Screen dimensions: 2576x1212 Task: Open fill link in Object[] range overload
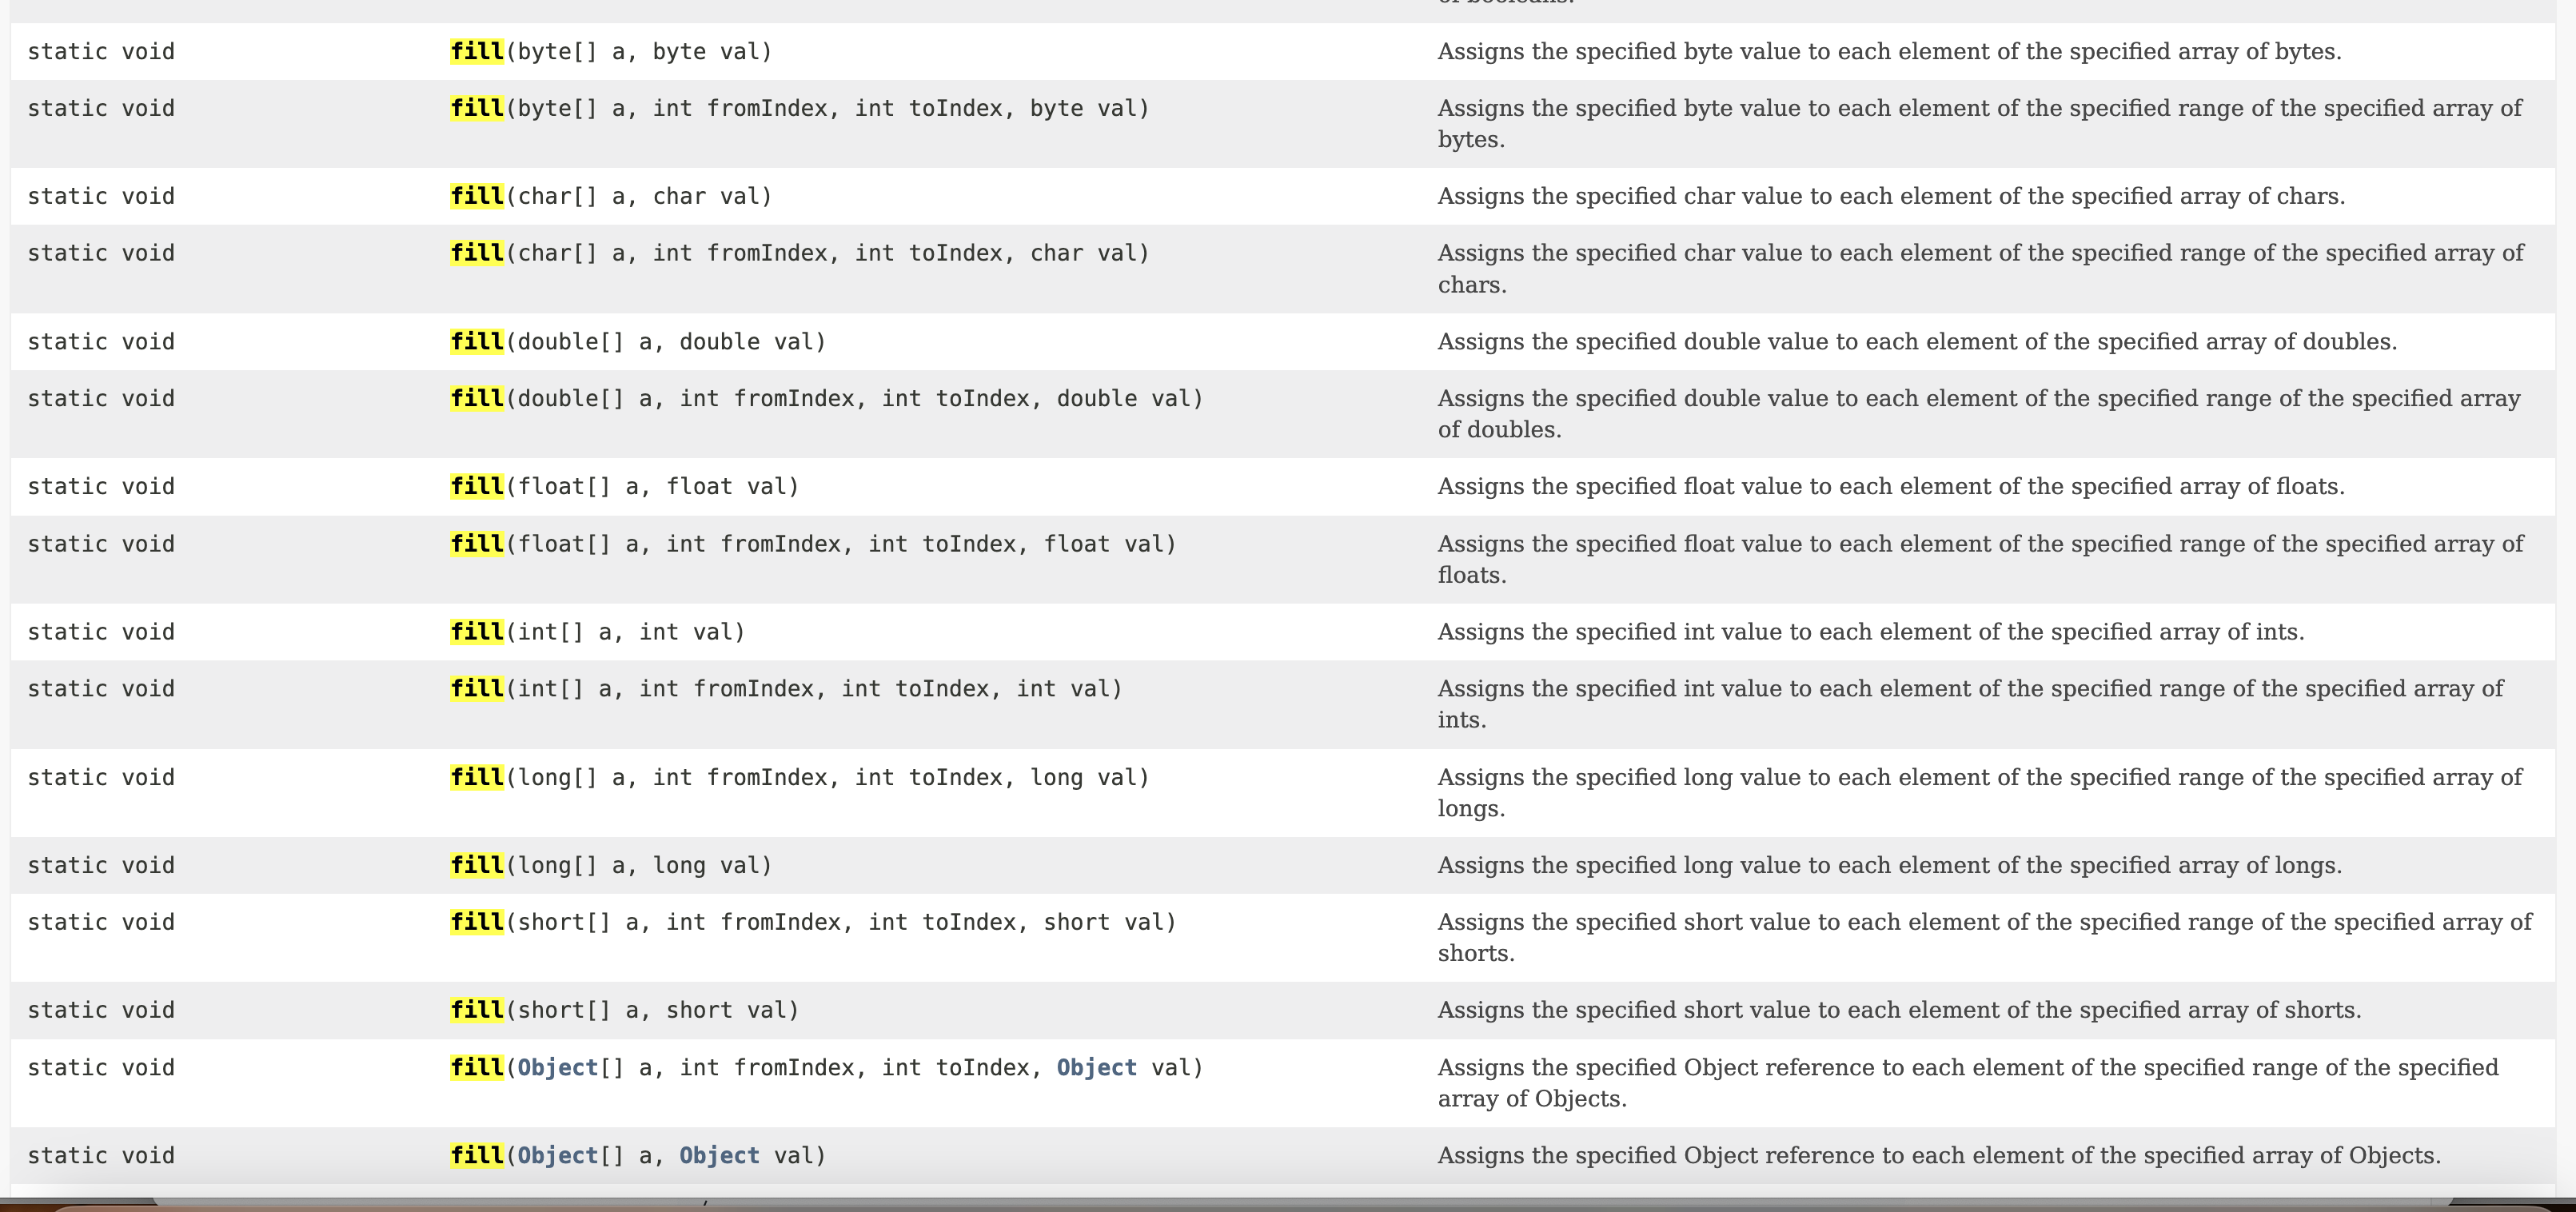[477, 1068]
